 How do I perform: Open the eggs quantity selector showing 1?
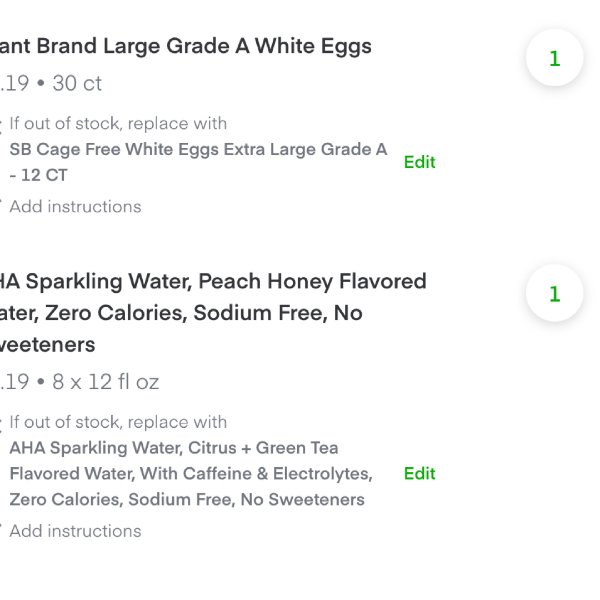tap(554, 58)
